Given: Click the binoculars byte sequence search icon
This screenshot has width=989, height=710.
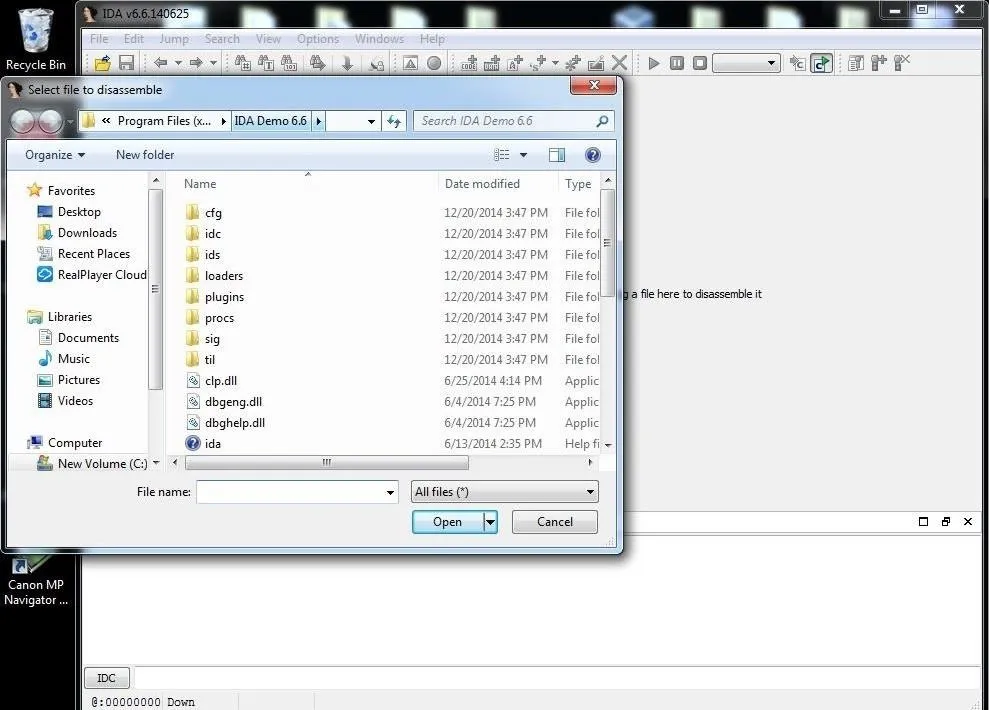Looking at the screenshot, I should pos(289,62).
